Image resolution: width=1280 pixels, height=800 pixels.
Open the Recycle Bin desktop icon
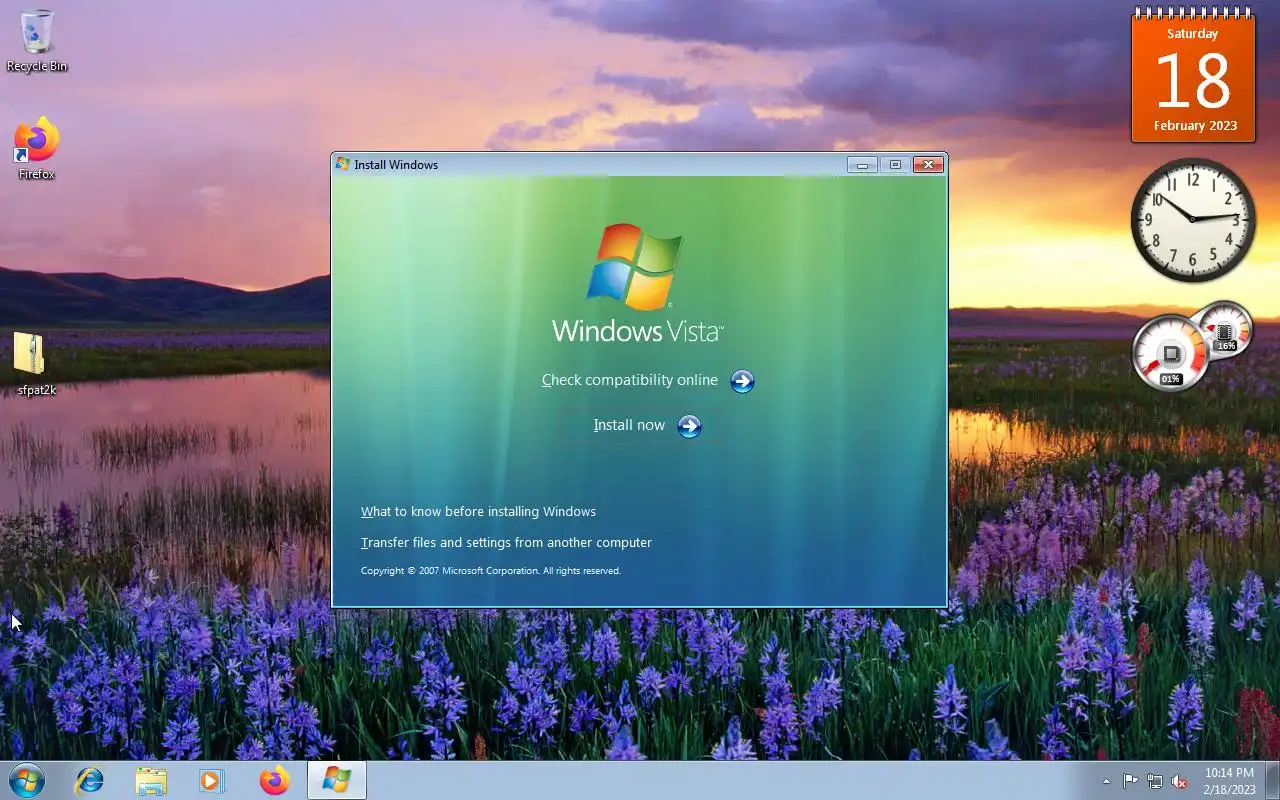coord(37,41)
